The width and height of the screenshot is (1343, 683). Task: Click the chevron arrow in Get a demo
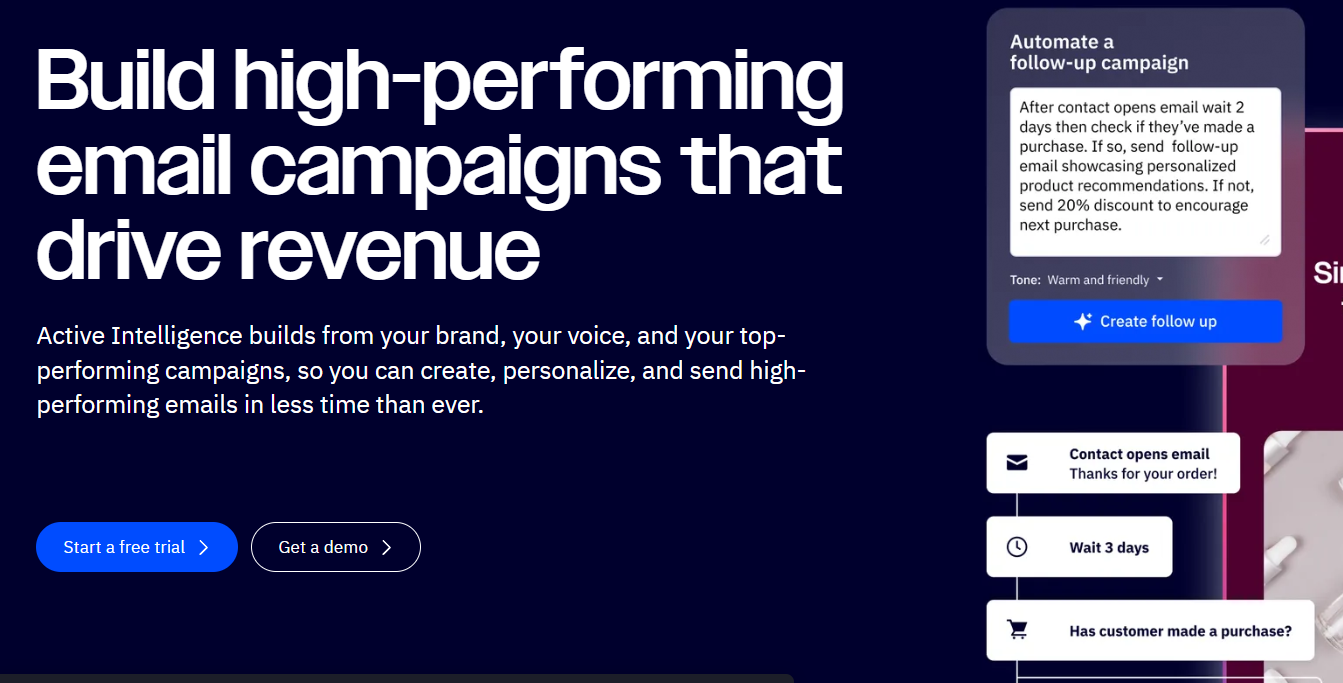[386, 547]
